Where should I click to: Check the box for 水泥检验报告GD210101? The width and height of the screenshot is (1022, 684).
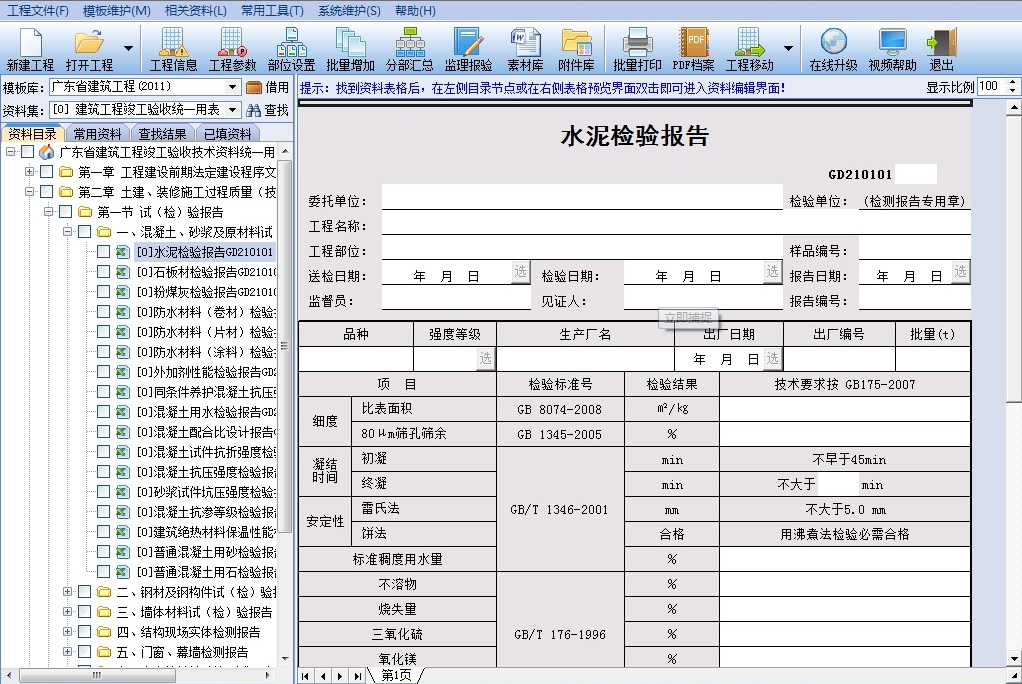(x=103, y=252)
